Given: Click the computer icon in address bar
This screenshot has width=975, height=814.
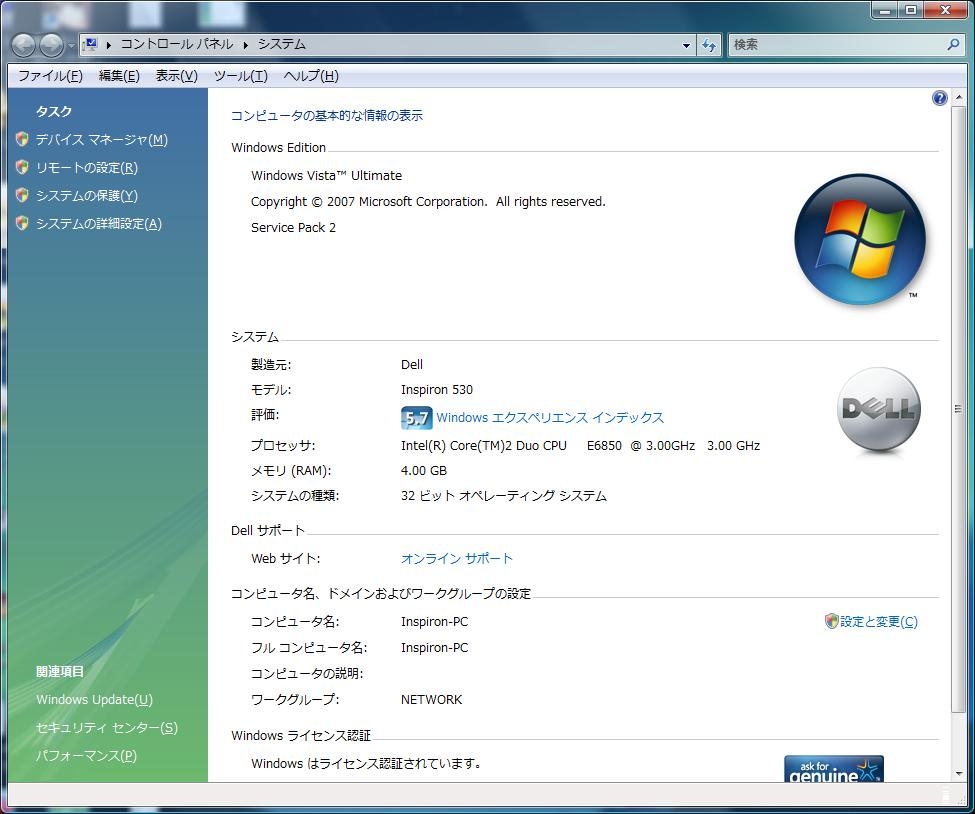Looking at the screenshot, I should [x=91, y=44].
